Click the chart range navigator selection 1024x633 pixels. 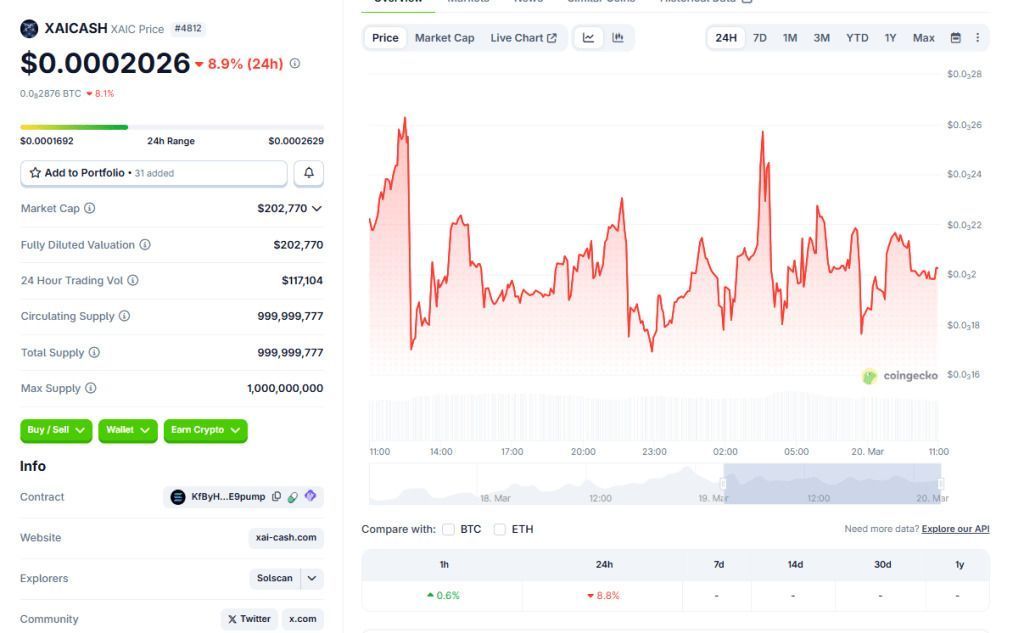[832, 483]
